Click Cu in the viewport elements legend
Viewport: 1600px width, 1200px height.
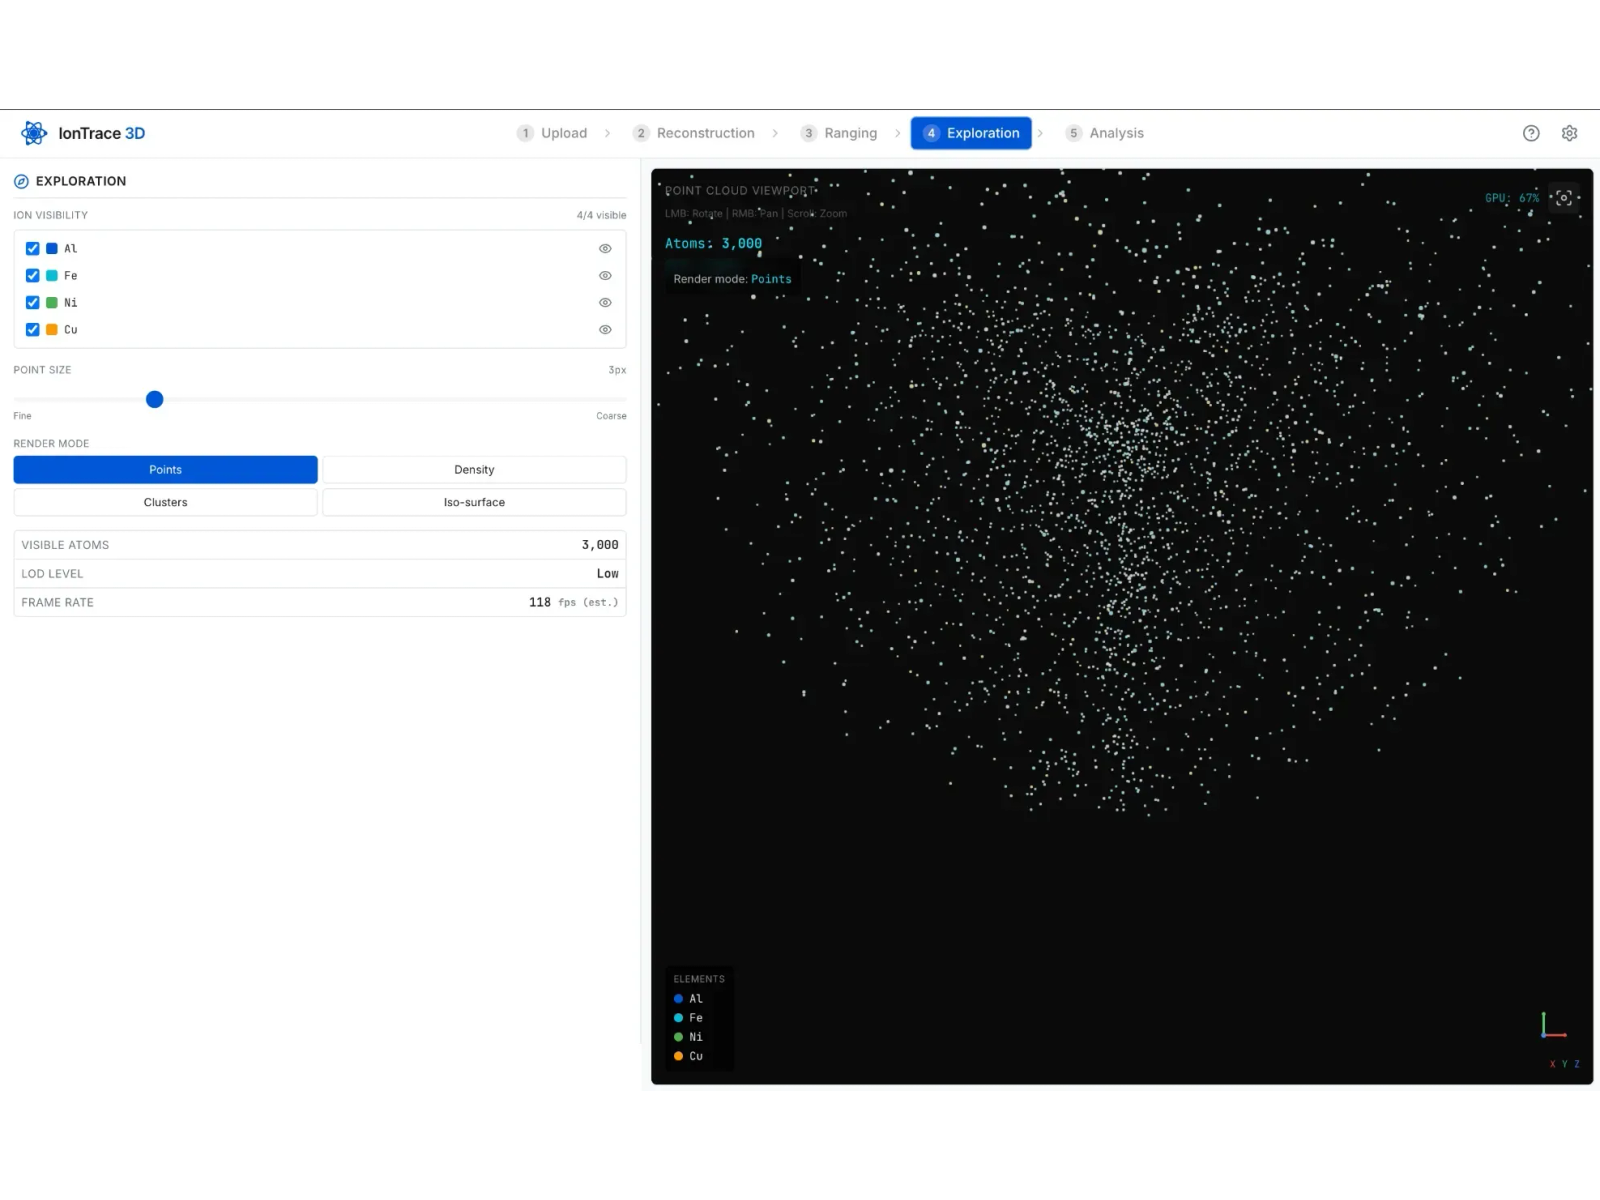coord(688,1056)
